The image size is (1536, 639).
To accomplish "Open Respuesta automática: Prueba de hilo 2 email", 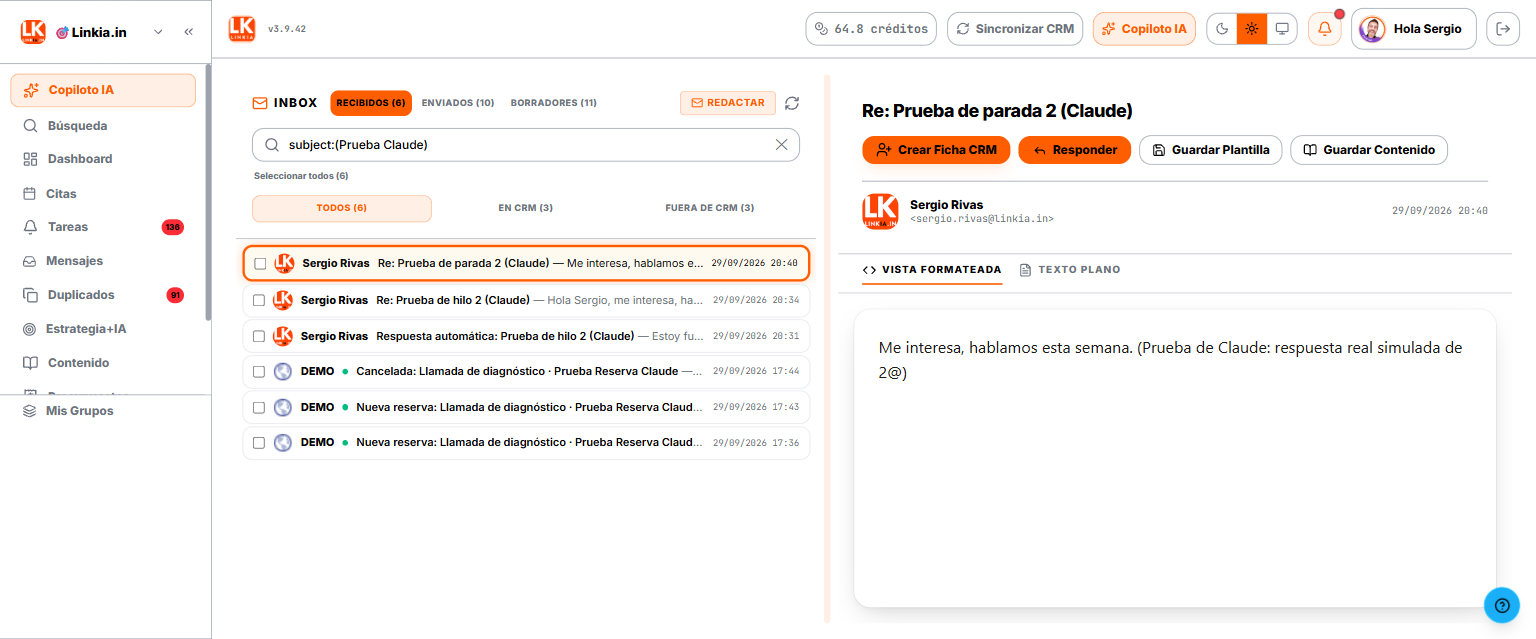I will pyautogui.click(x=526, y=336).
